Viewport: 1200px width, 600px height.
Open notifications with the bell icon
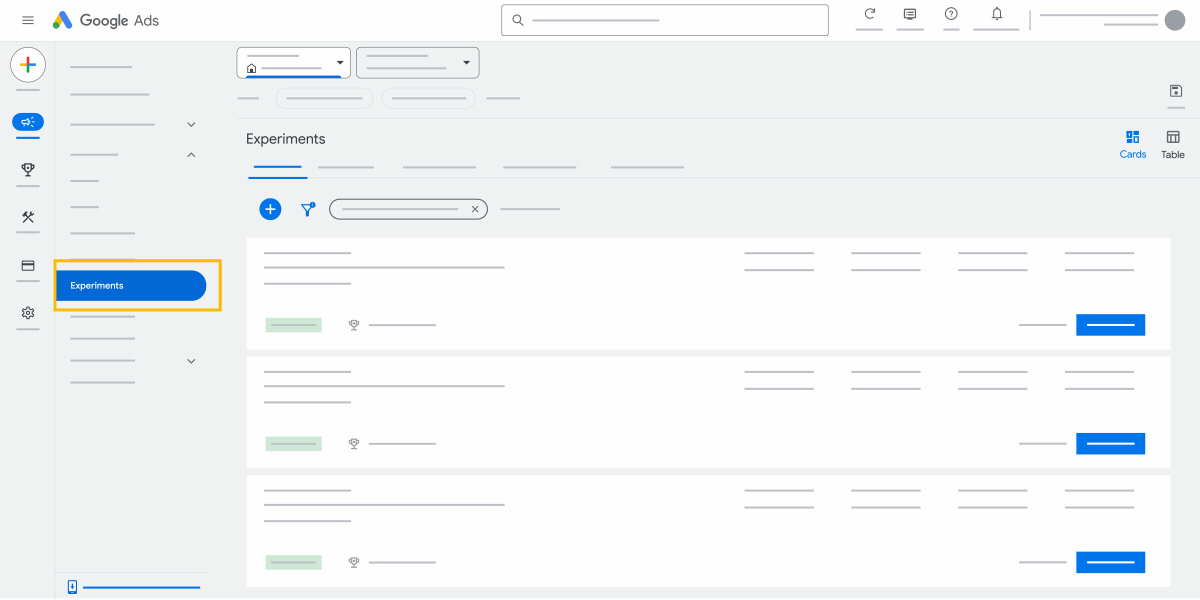996,17
